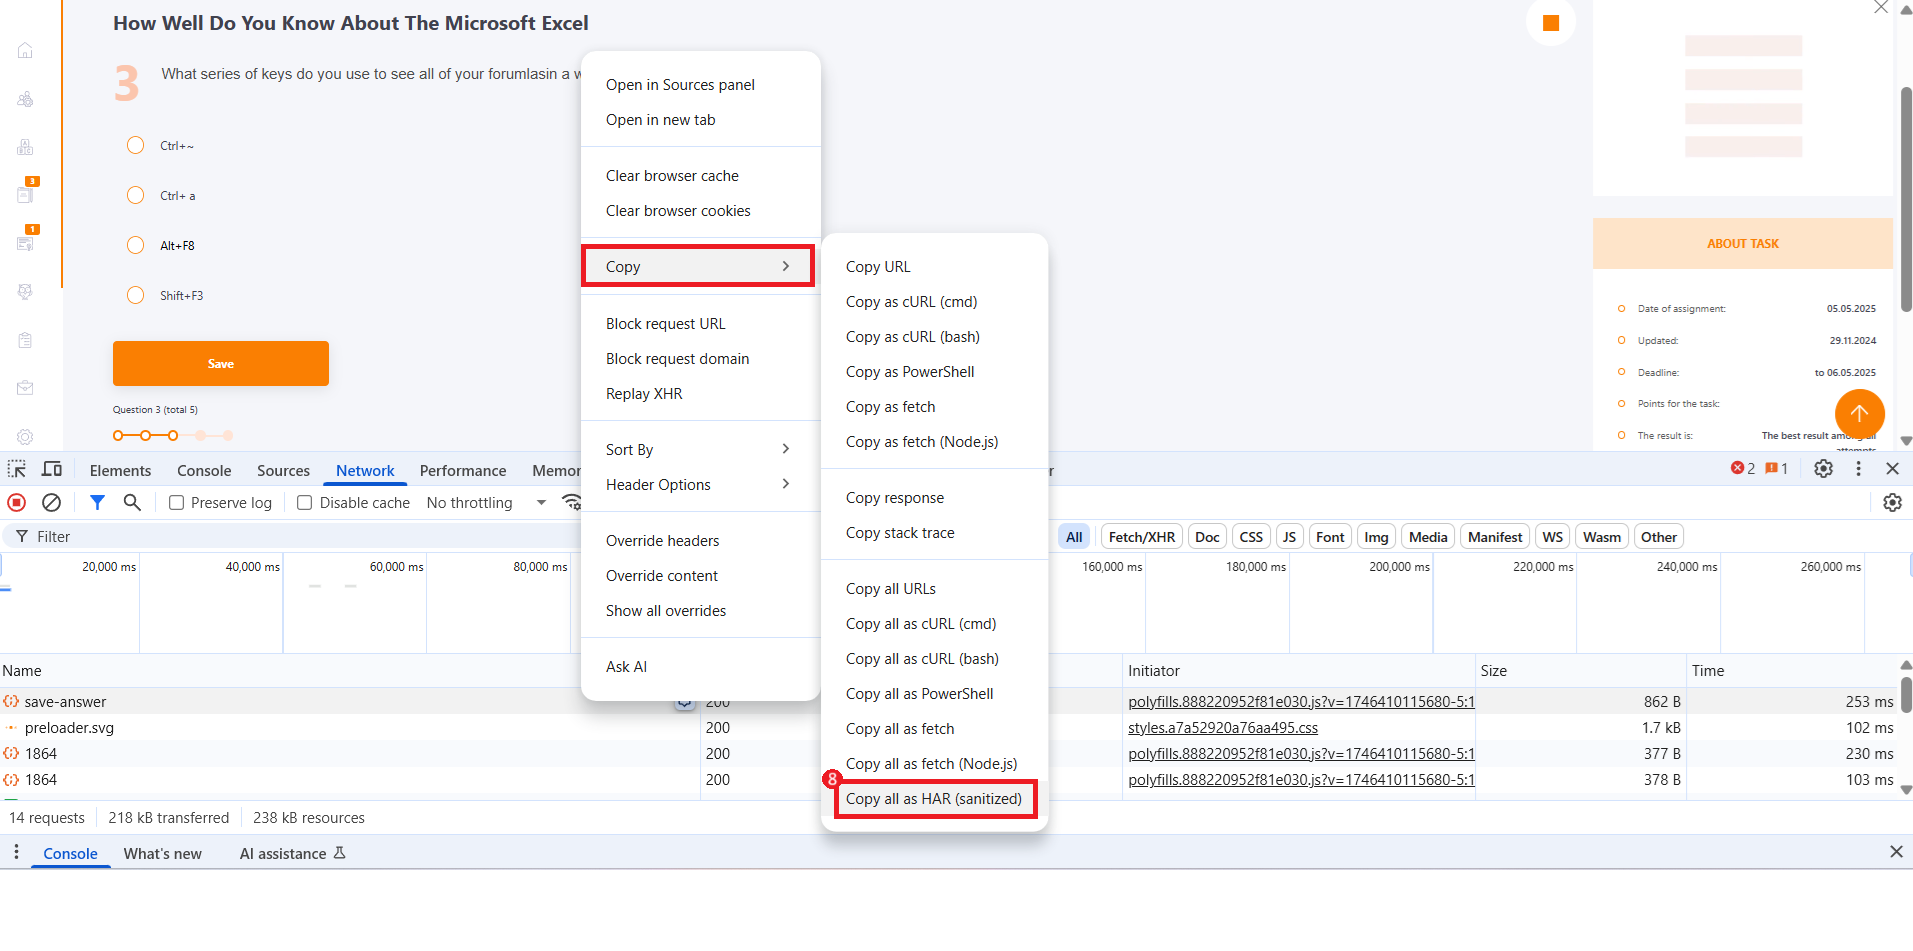Viewport: 1913px width, 951px height.
Task: Click the sidebar envelope icon
Action: pyautogui.click(x=26, y=388)
